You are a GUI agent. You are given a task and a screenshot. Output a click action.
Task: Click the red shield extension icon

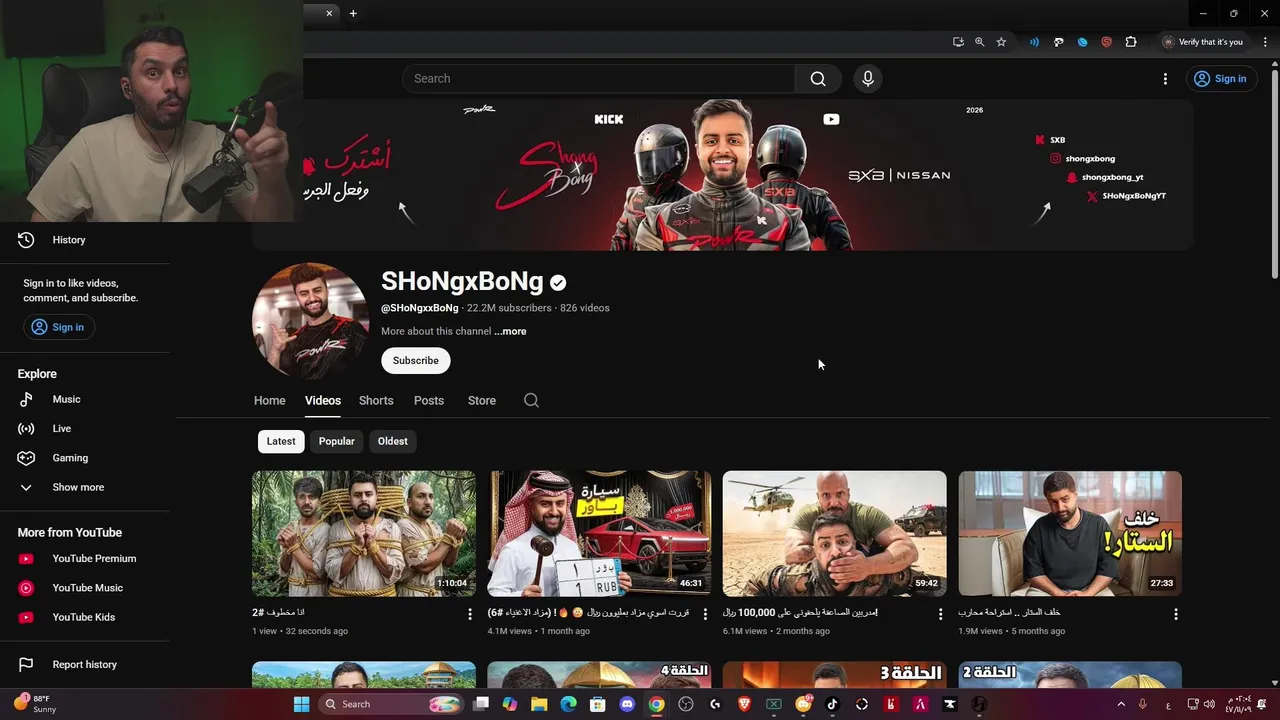pos(1106,42)
